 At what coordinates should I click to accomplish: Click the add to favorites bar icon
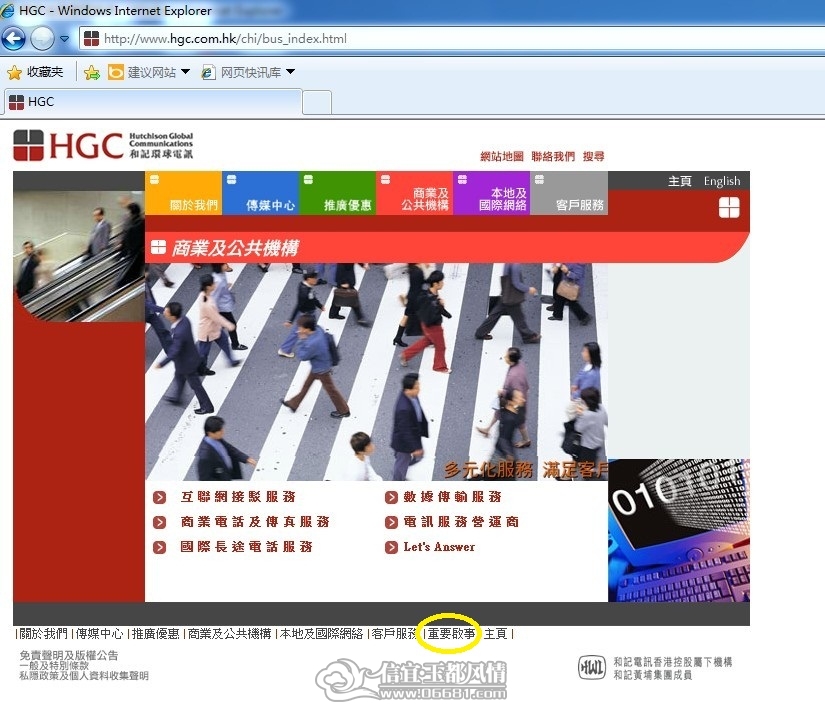92,72
